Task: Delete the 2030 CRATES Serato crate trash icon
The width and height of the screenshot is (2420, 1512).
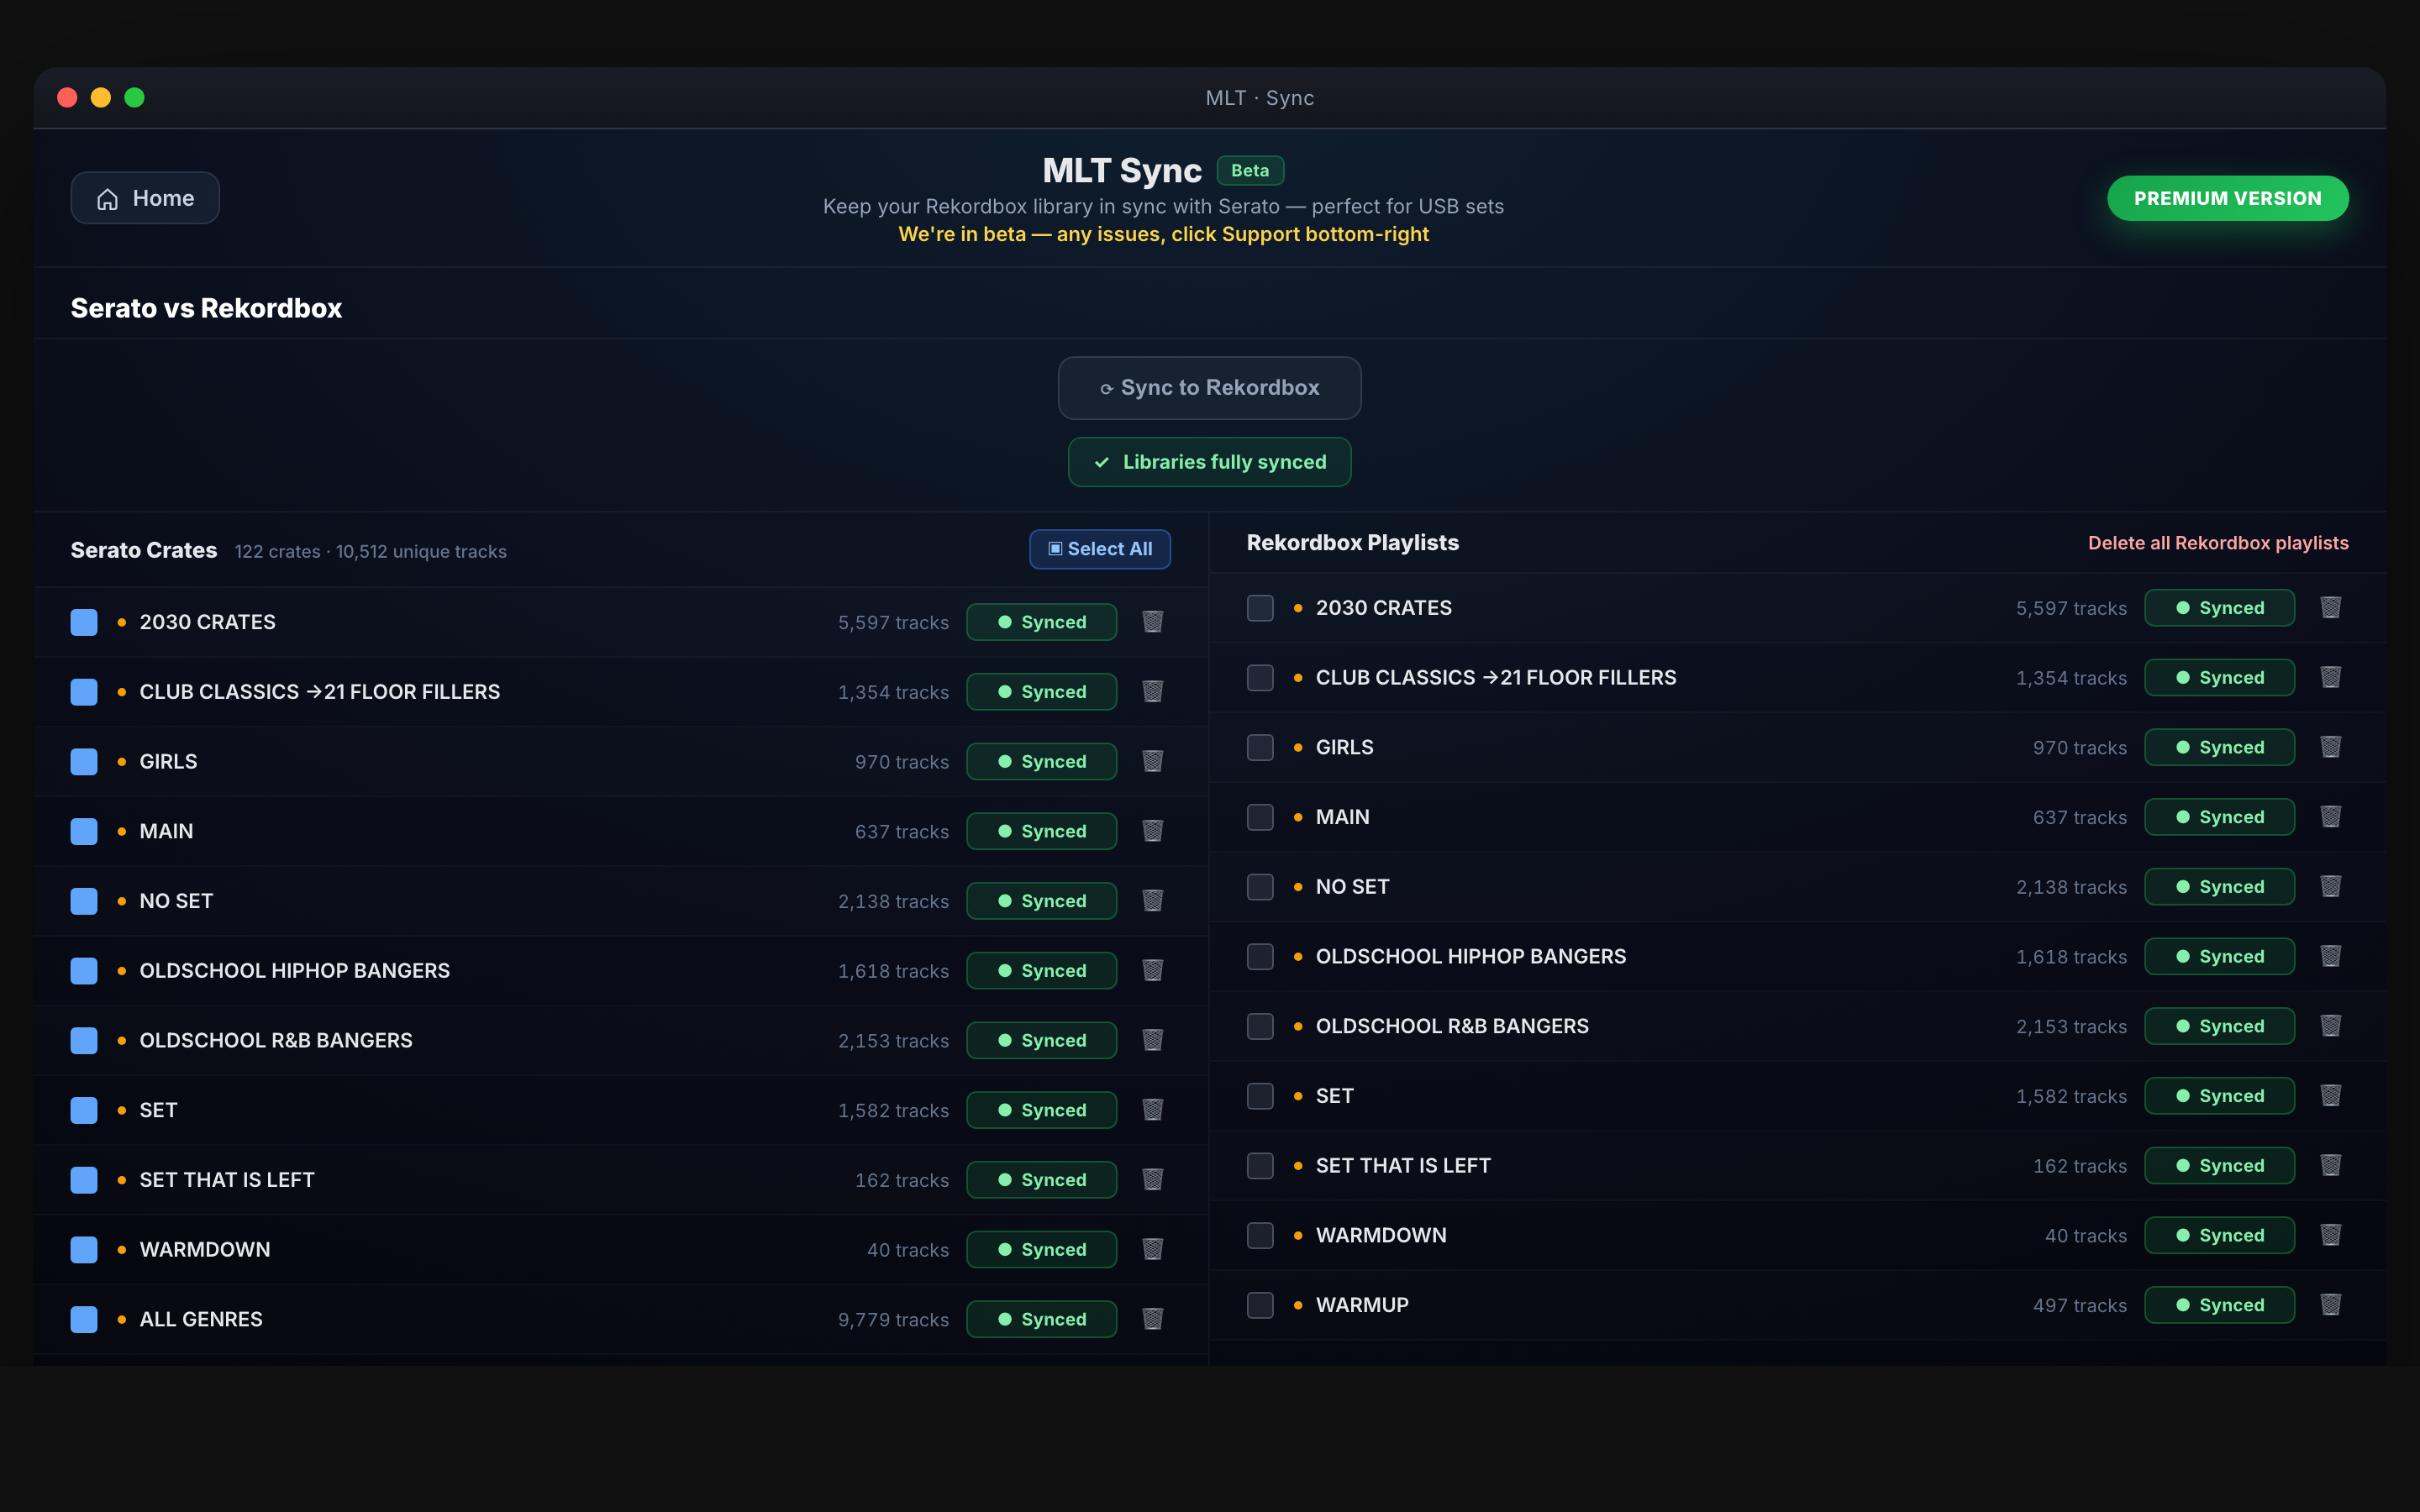Action: 1152,622
